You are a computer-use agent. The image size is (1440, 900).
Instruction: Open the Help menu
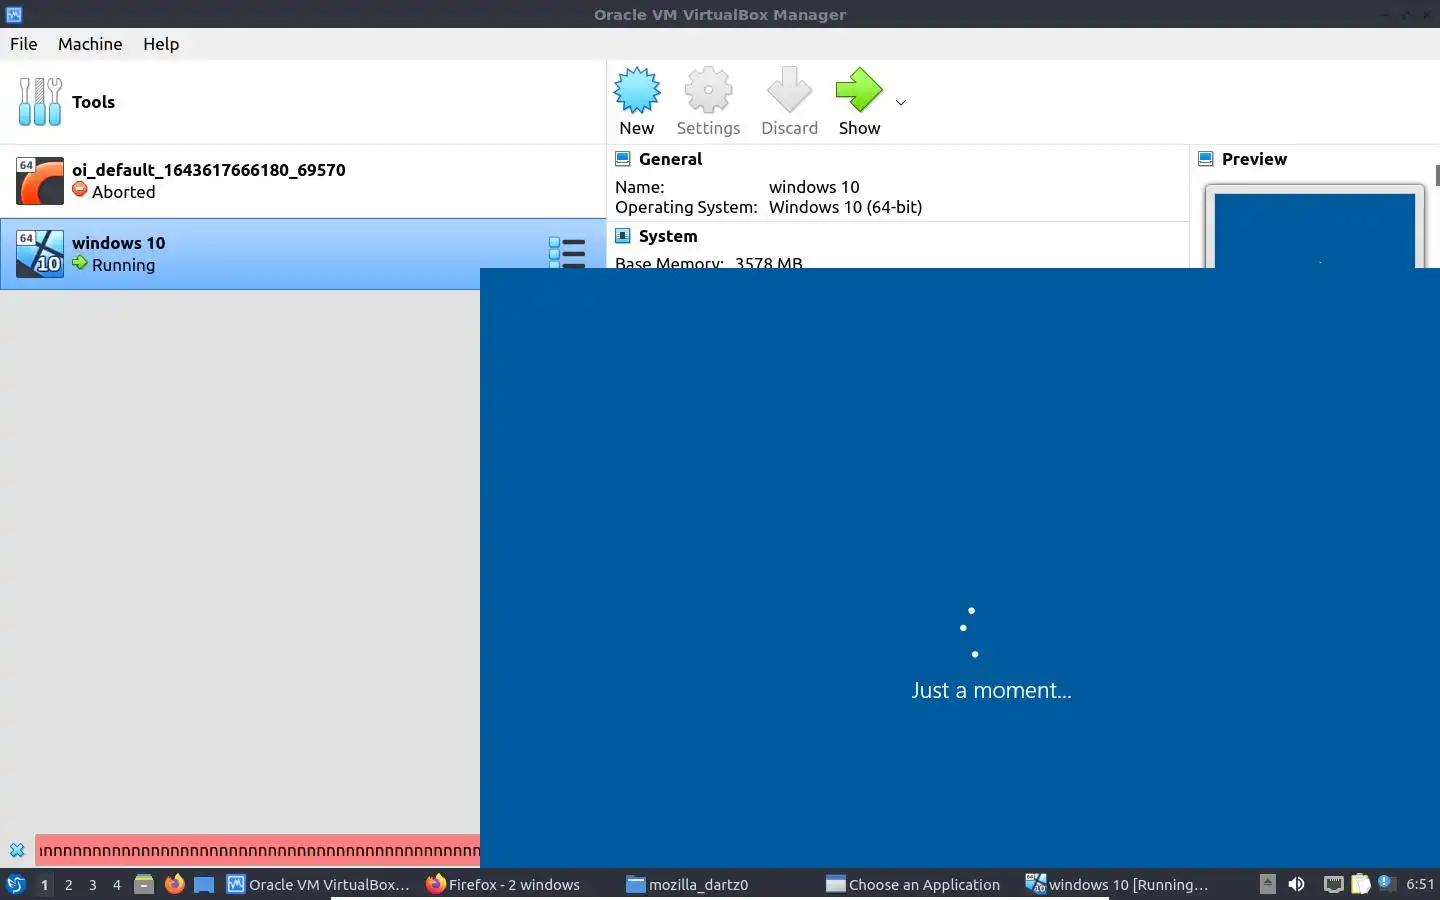tap(161, 44)
